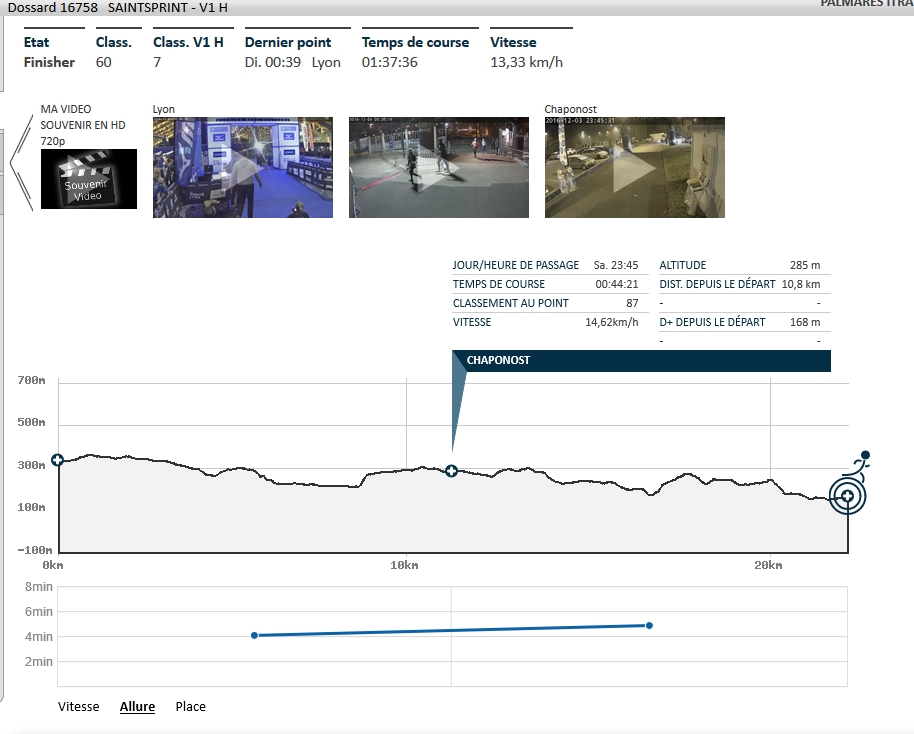The width and height of the screenshot is (914, 734).
Task: Click the Finisher status text
Action: coord(49,62)
